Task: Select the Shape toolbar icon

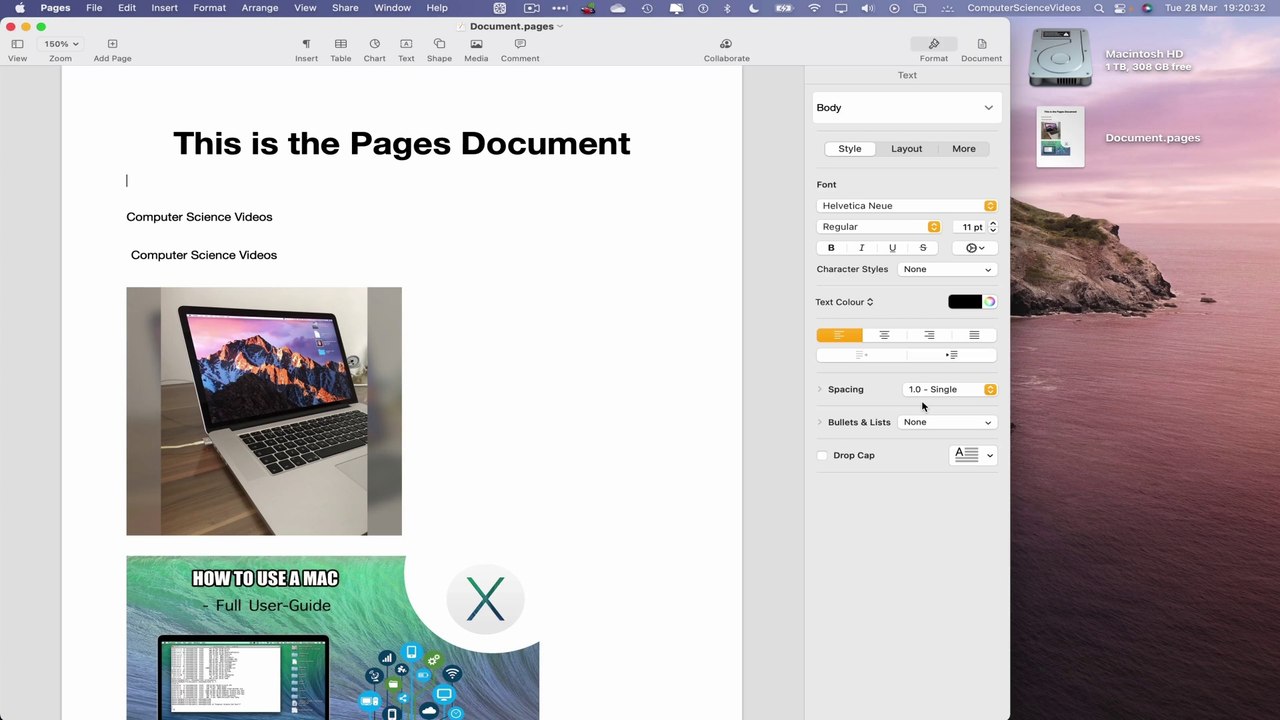Action: (x=439, y=49)
